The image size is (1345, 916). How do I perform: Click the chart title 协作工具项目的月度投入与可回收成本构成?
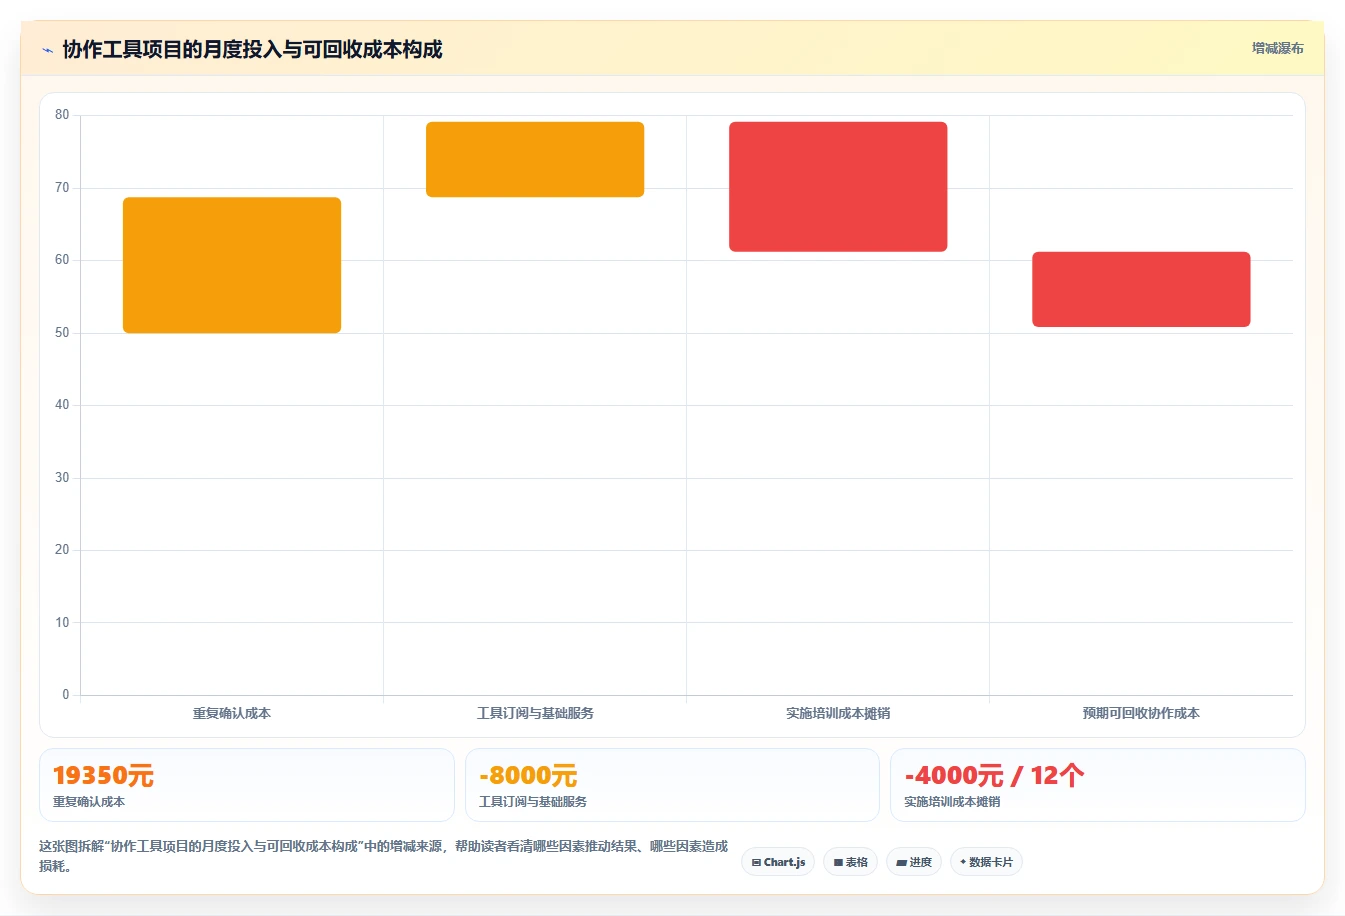252,49
